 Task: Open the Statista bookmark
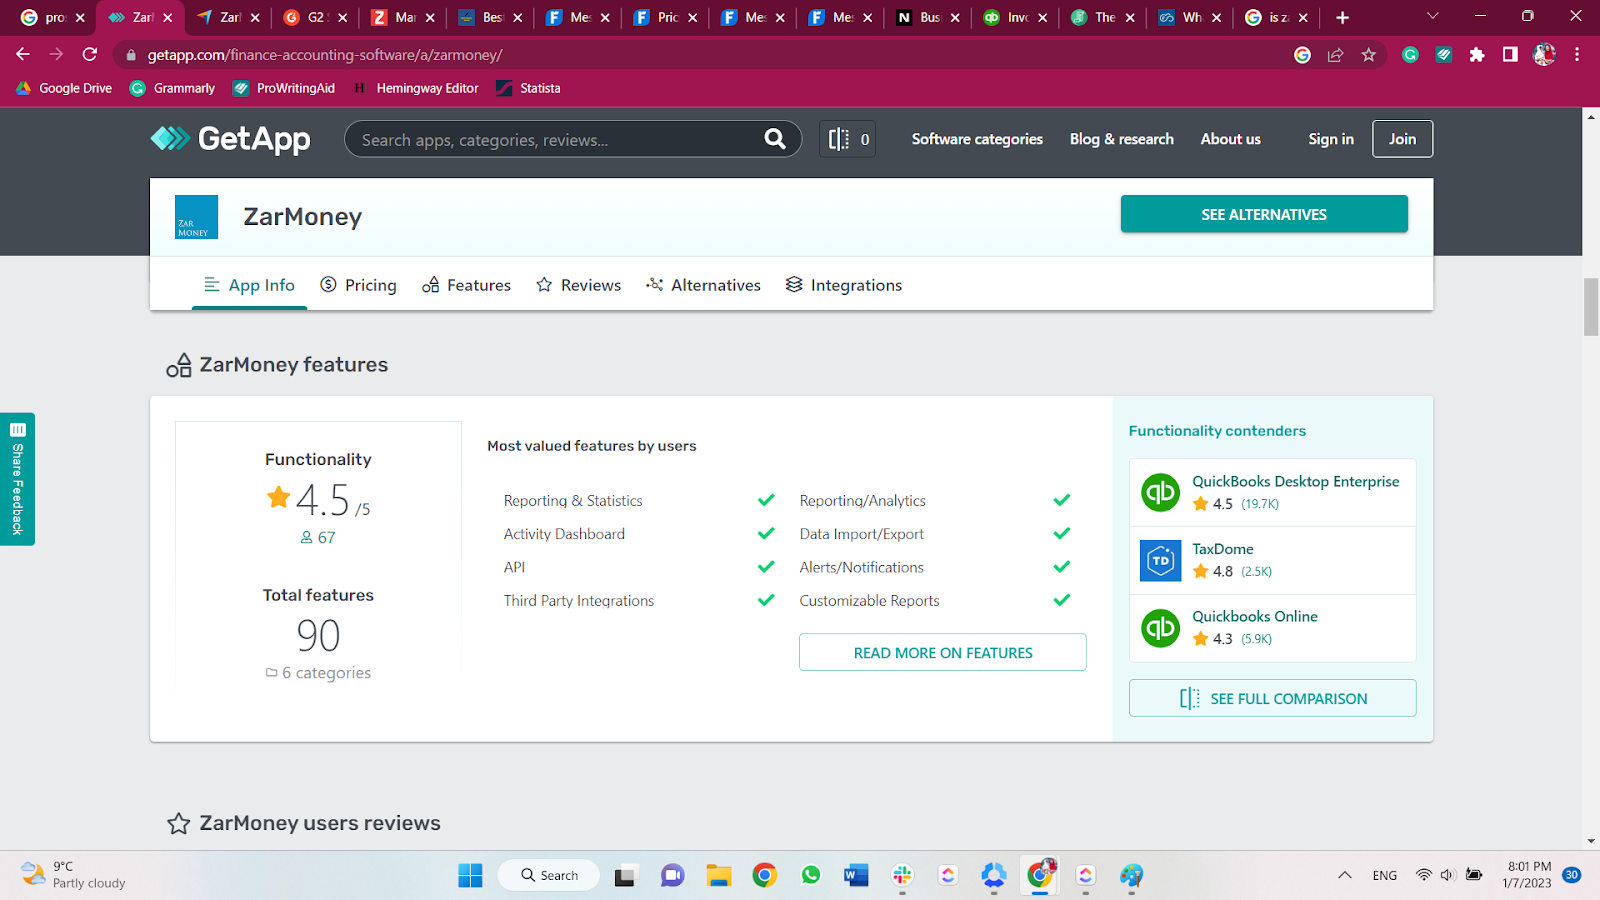click(528, 88)
